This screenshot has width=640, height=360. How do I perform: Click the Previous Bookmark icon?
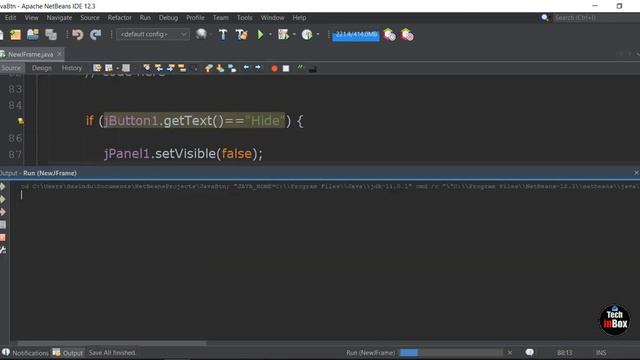(209, 68)
